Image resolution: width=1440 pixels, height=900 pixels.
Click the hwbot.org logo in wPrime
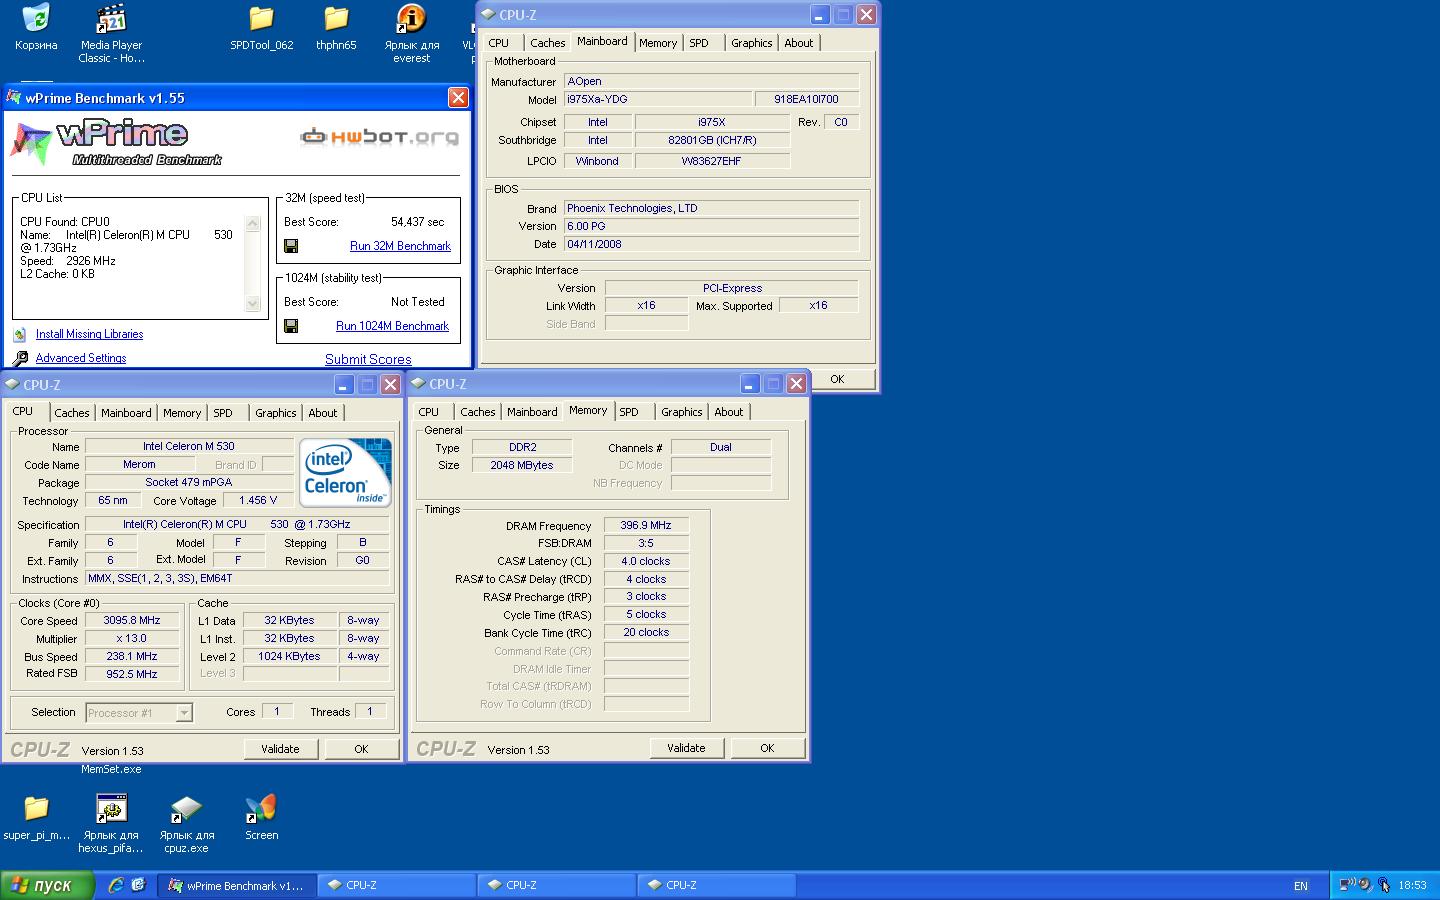(380, 137)
